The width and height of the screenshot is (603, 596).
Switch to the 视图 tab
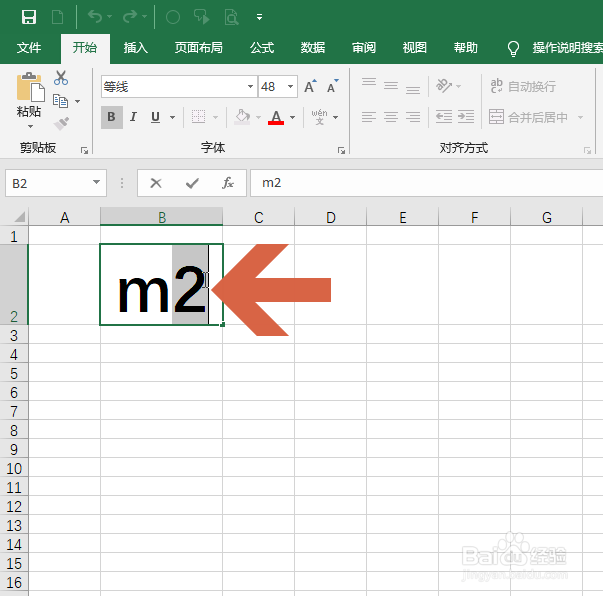415,48
